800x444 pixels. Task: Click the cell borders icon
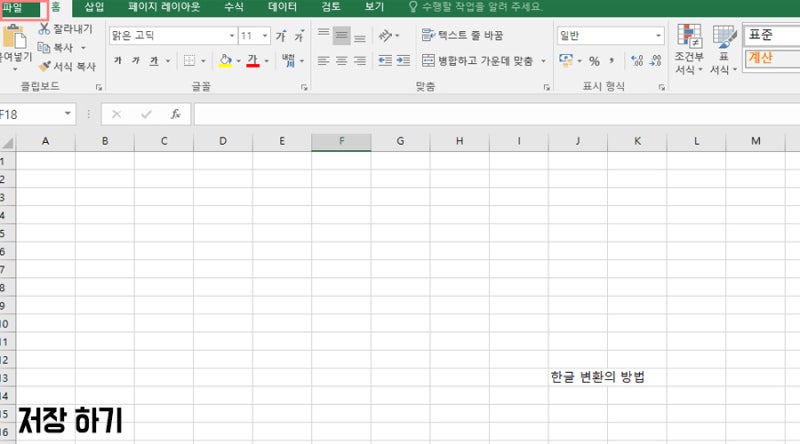tap(189, 61)
